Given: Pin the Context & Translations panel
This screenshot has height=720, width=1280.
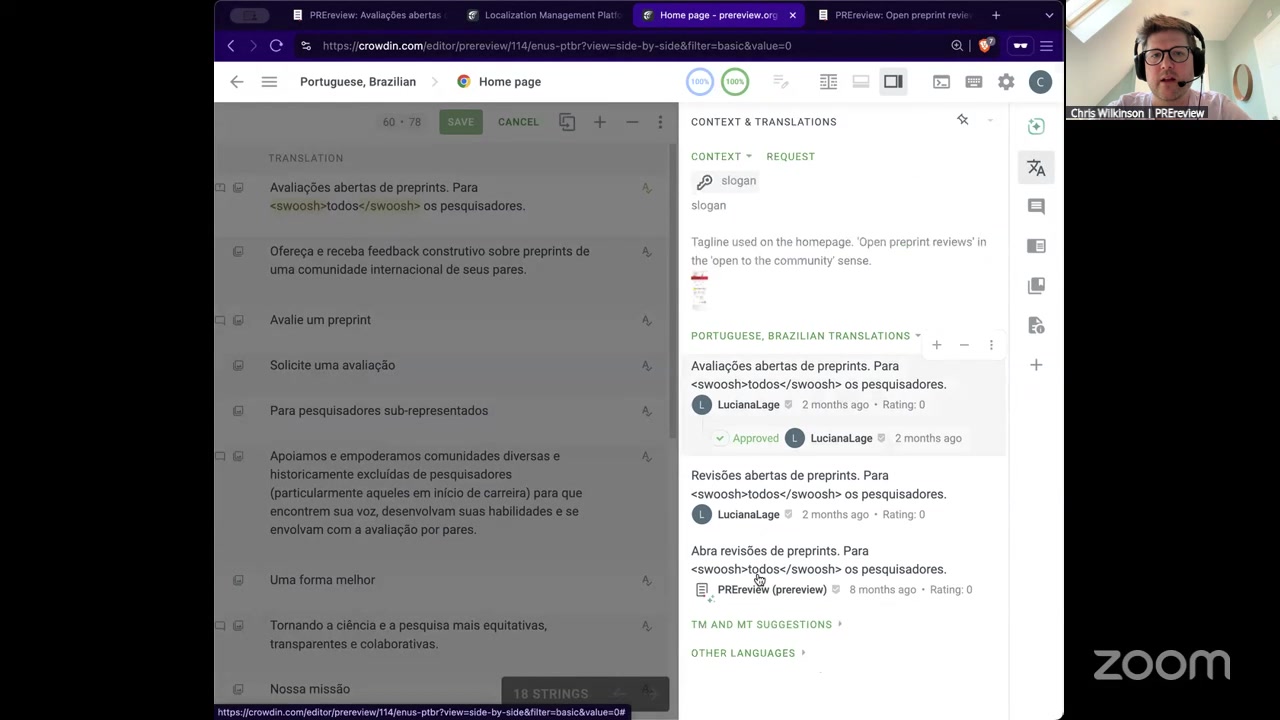Looking at the screenshot, I should coord(962,121).
